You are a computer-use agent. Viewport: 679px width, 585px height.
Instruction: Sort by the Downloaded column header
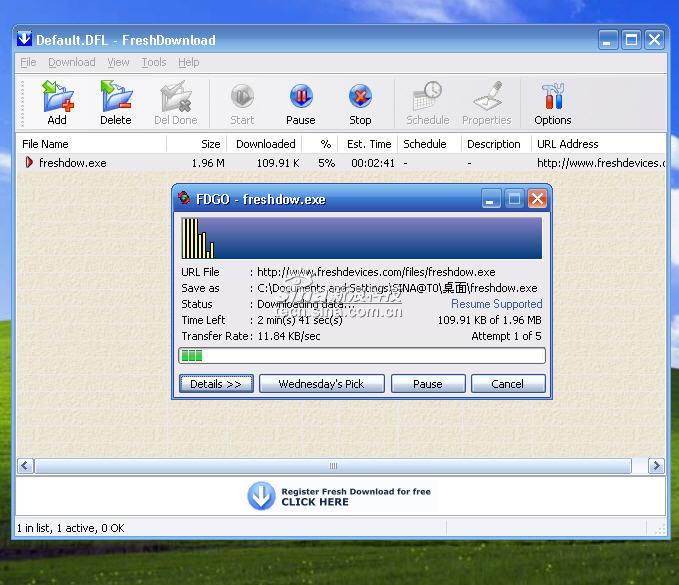point(264,144)
